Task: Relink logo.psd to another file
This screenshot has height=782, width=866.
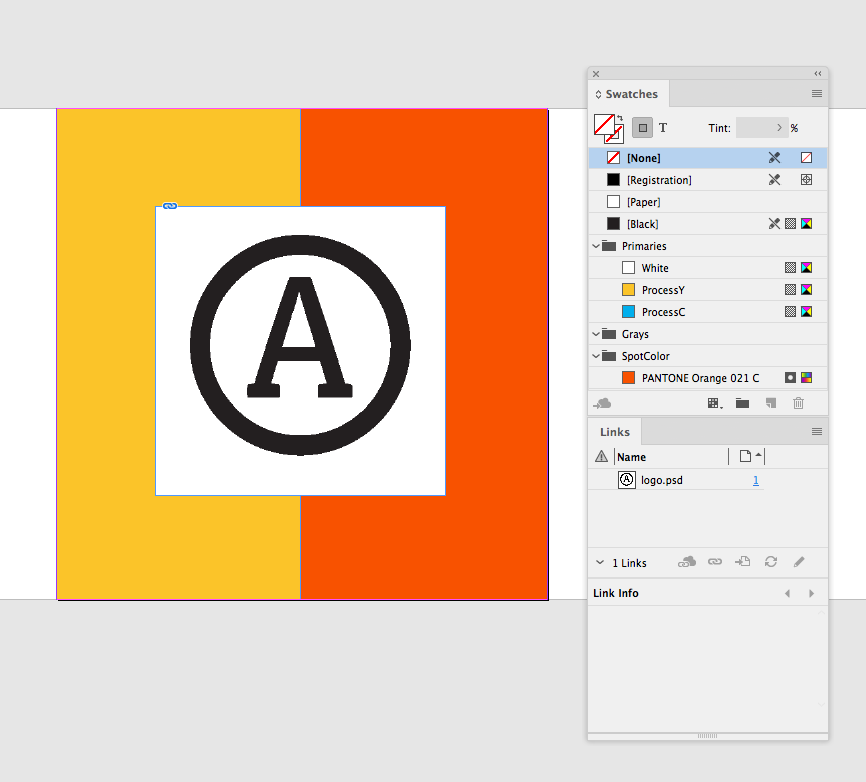Action: pos(714,562)
